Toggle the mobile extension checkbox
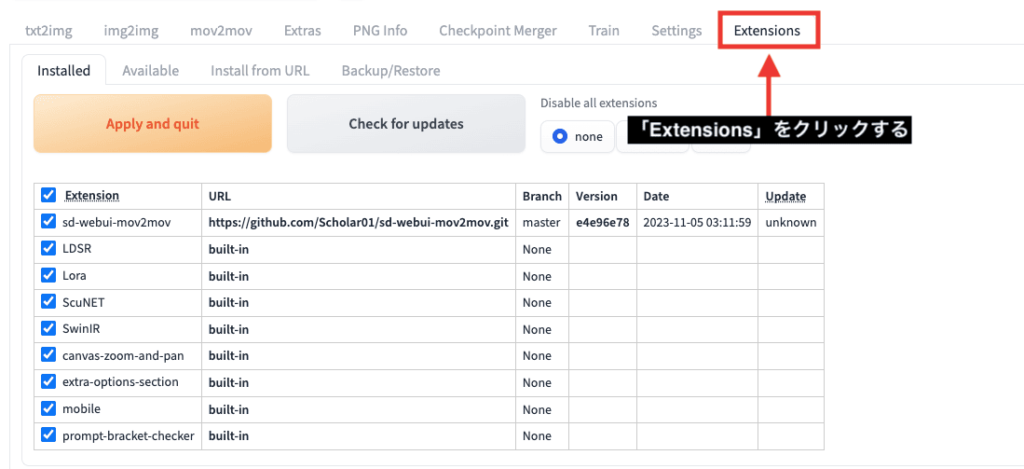1024x469 pixels. point(48,408)
